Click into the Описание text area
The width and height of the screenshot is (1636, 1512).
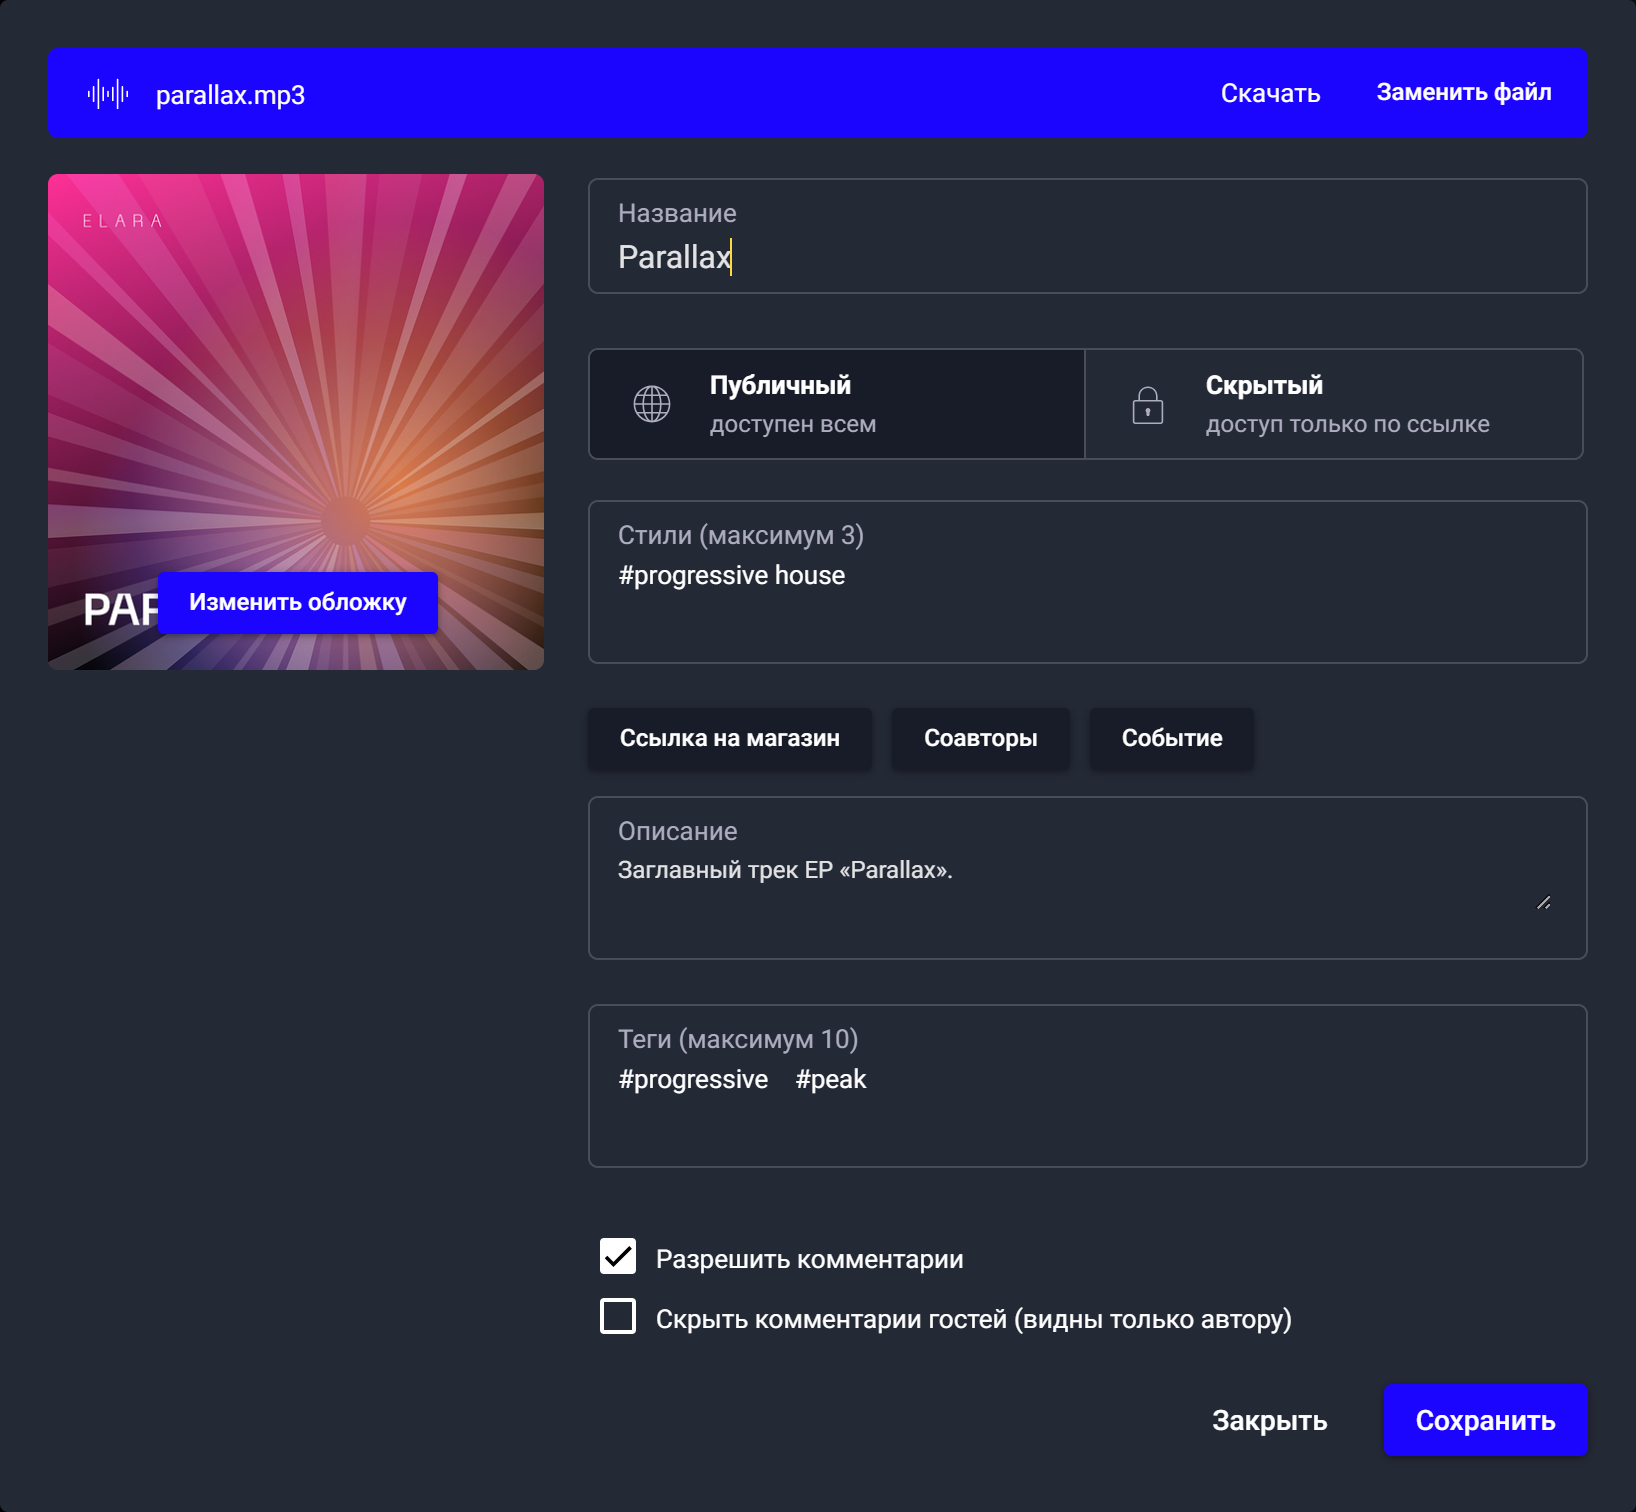coord(1088,878)
